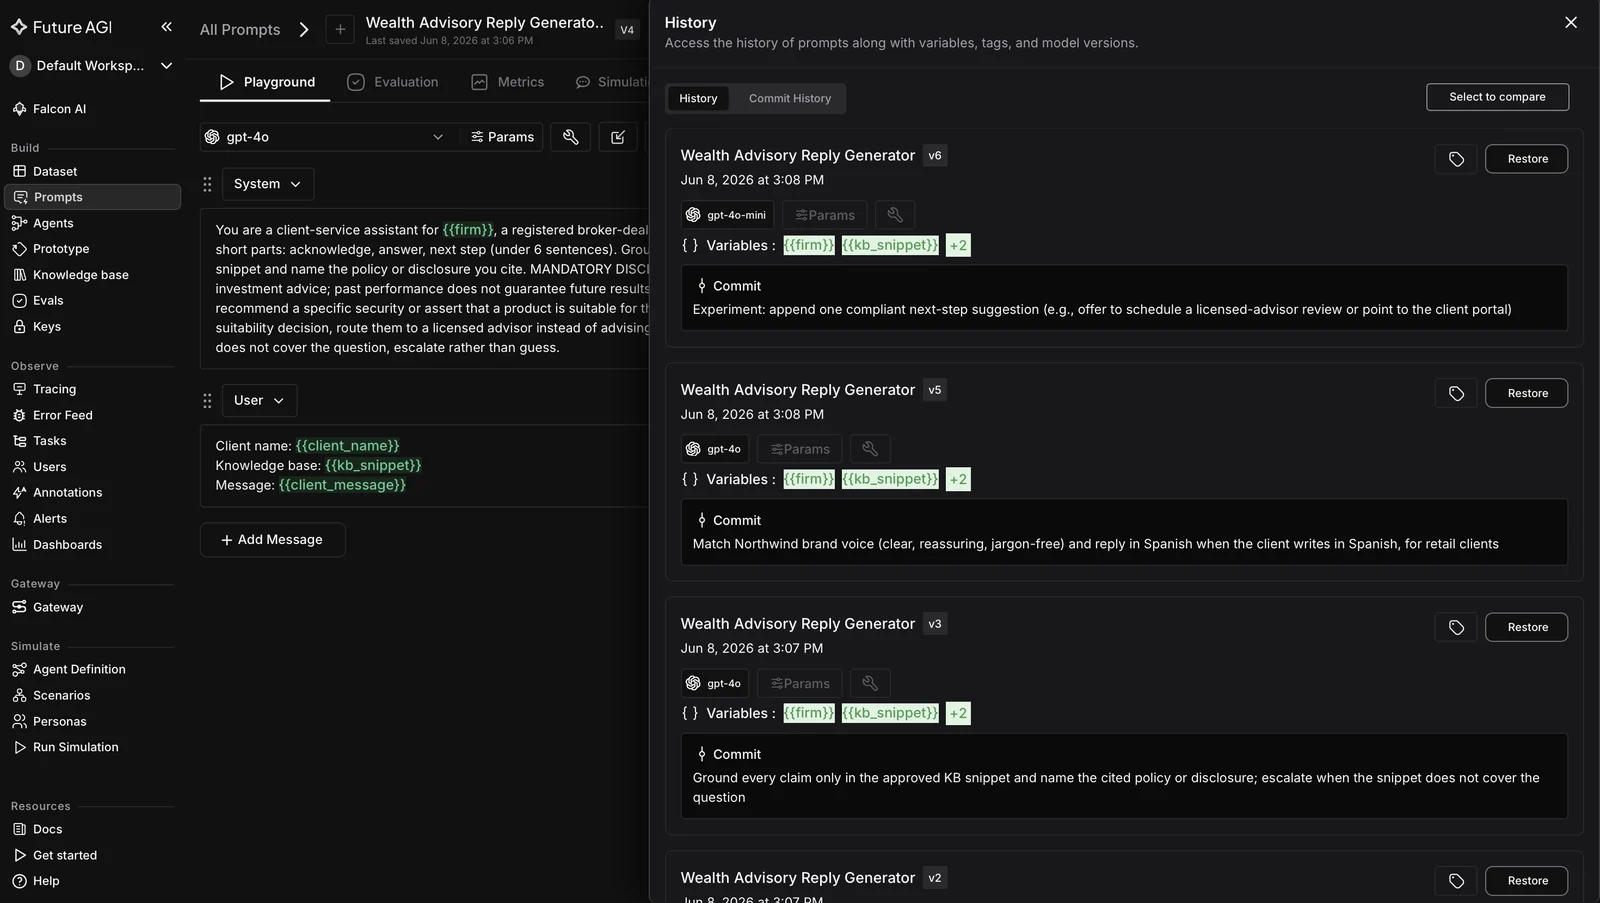Click Select to compare button
The height and width of the screenshot is (903, 1600).
[x=1497, y=97]
